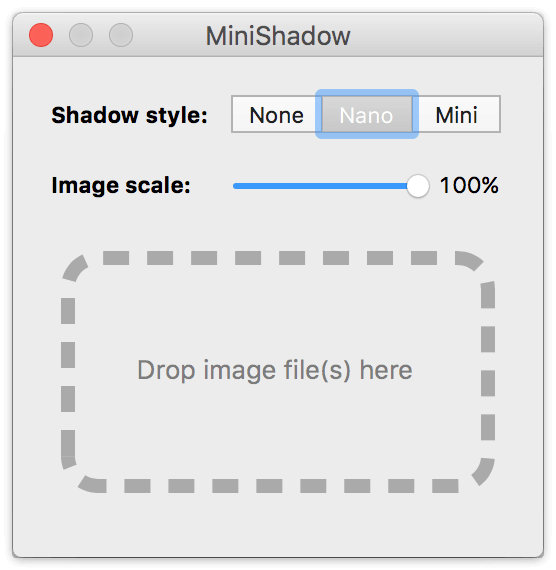Click the grayed-out minimize window button
This screenshot has height=570, width=556.
coord(81,35)
